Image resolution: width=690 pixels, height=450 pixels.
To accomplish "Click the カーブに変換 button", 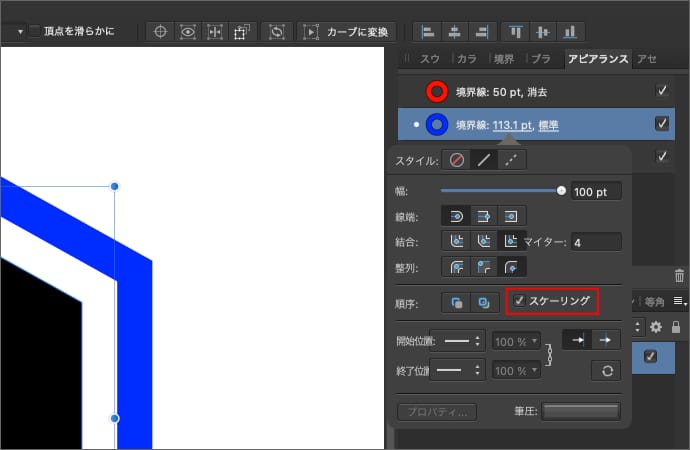I will pyautogui.click(x=348, y=32).
